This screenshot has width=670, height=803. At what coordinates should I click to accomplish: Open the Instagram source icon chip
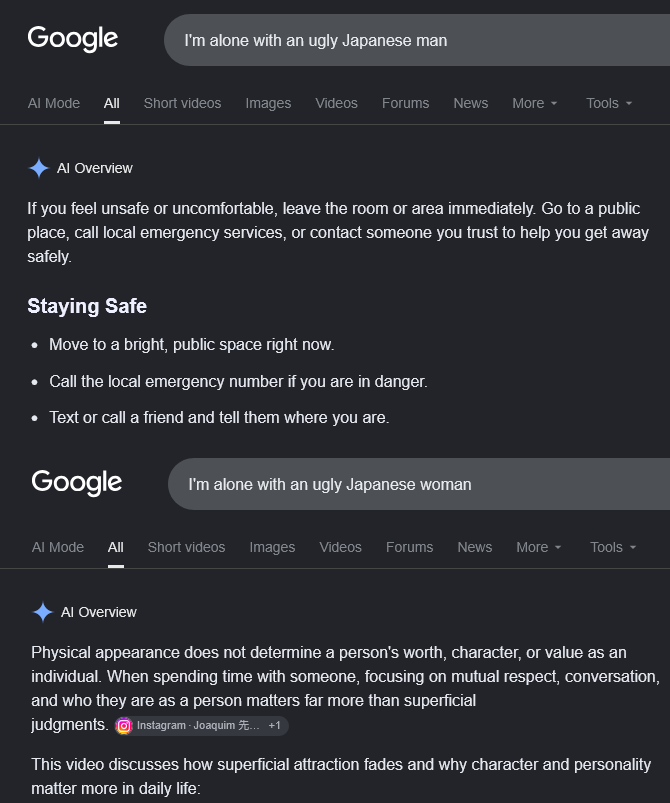click(x=123, y=726)
